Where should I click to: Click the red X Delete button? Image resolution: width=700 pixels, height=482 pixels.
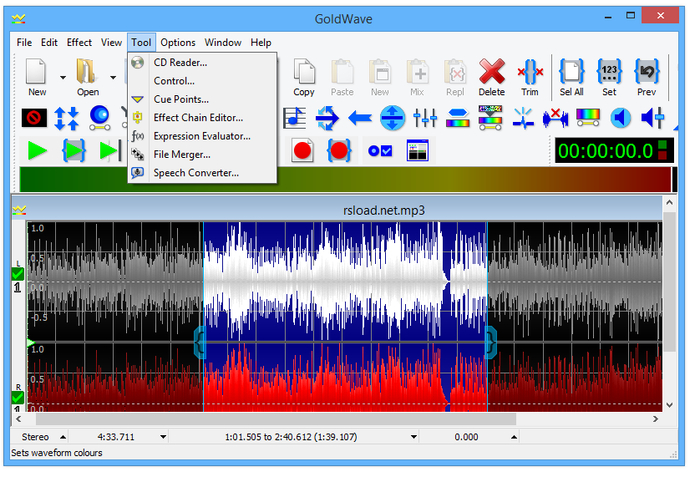point(492,77)
